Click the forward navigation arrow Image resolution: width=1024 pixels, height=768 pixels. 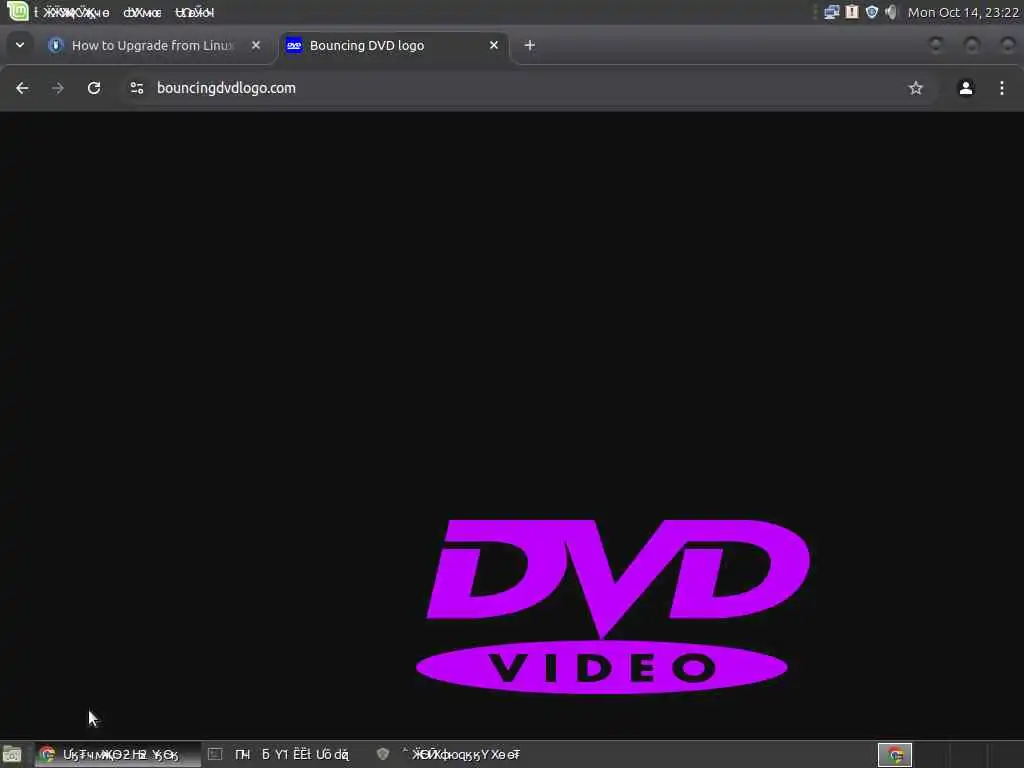(57, 88)
